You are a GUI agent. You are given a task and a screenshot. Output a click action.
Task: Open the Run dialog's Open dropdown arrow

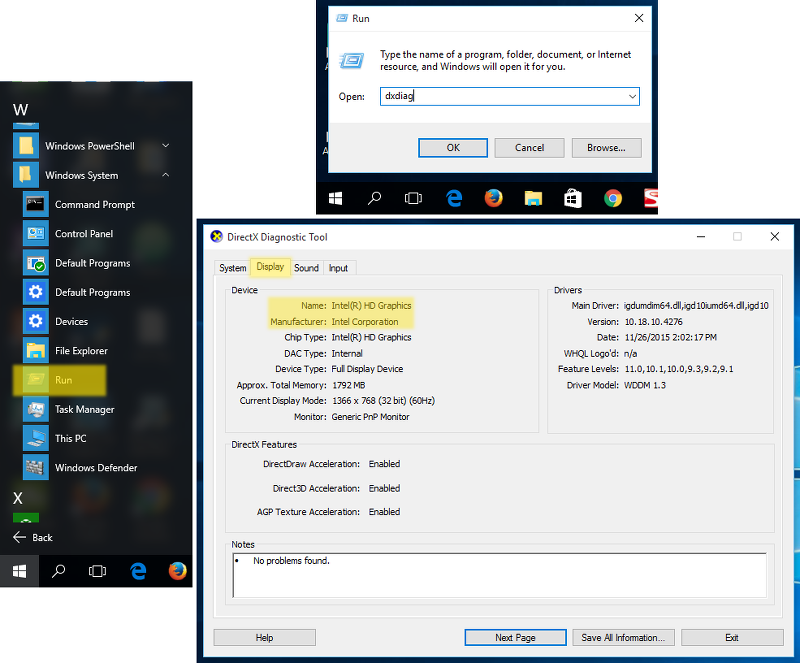[x=632, y=97]
